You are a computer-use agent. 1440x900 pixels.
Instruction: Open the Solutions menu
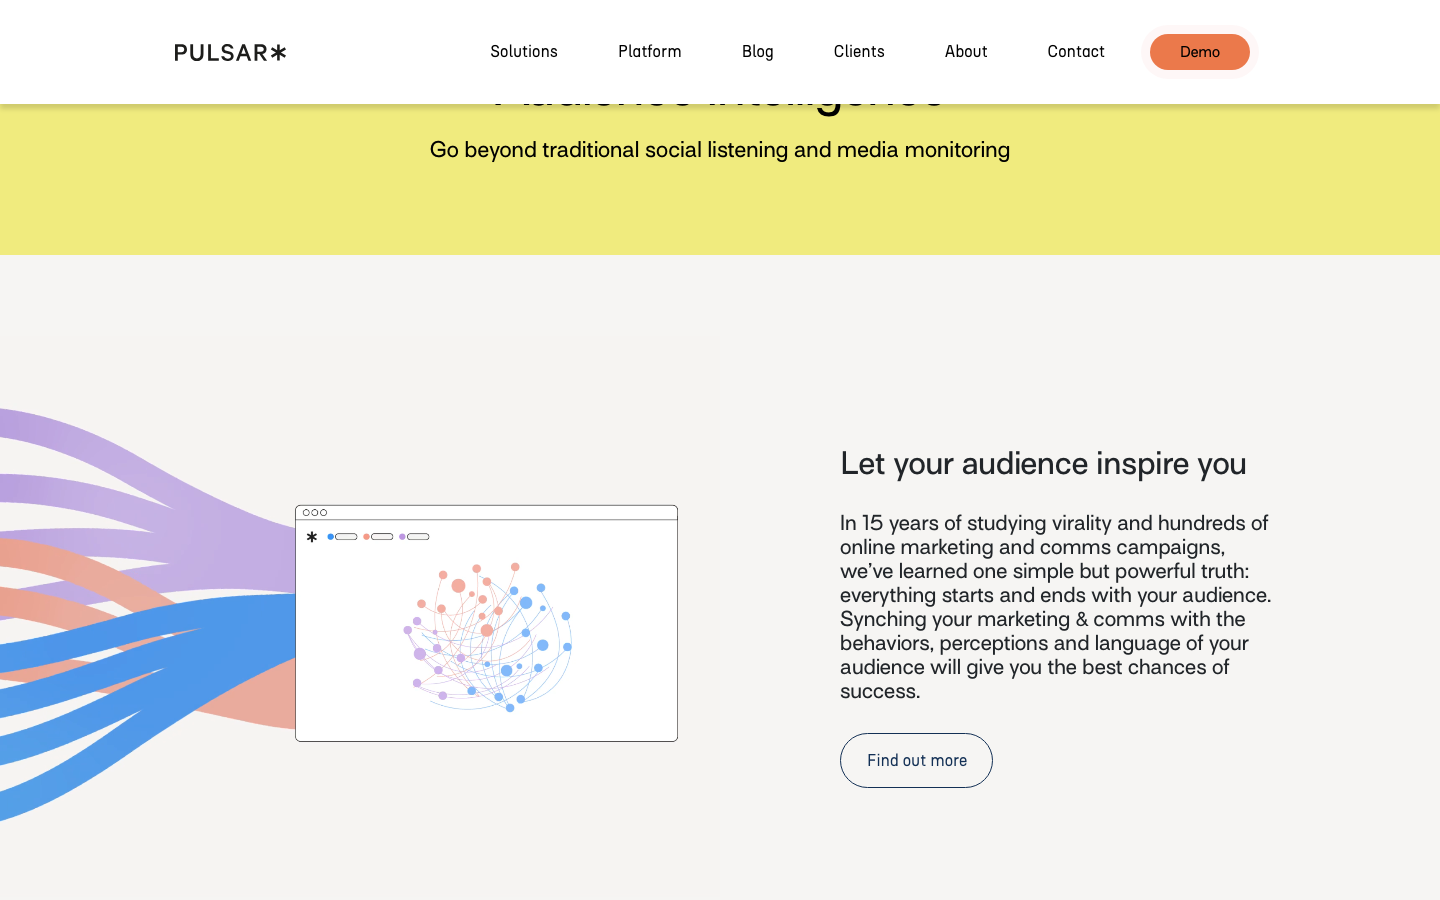[524, 52]
